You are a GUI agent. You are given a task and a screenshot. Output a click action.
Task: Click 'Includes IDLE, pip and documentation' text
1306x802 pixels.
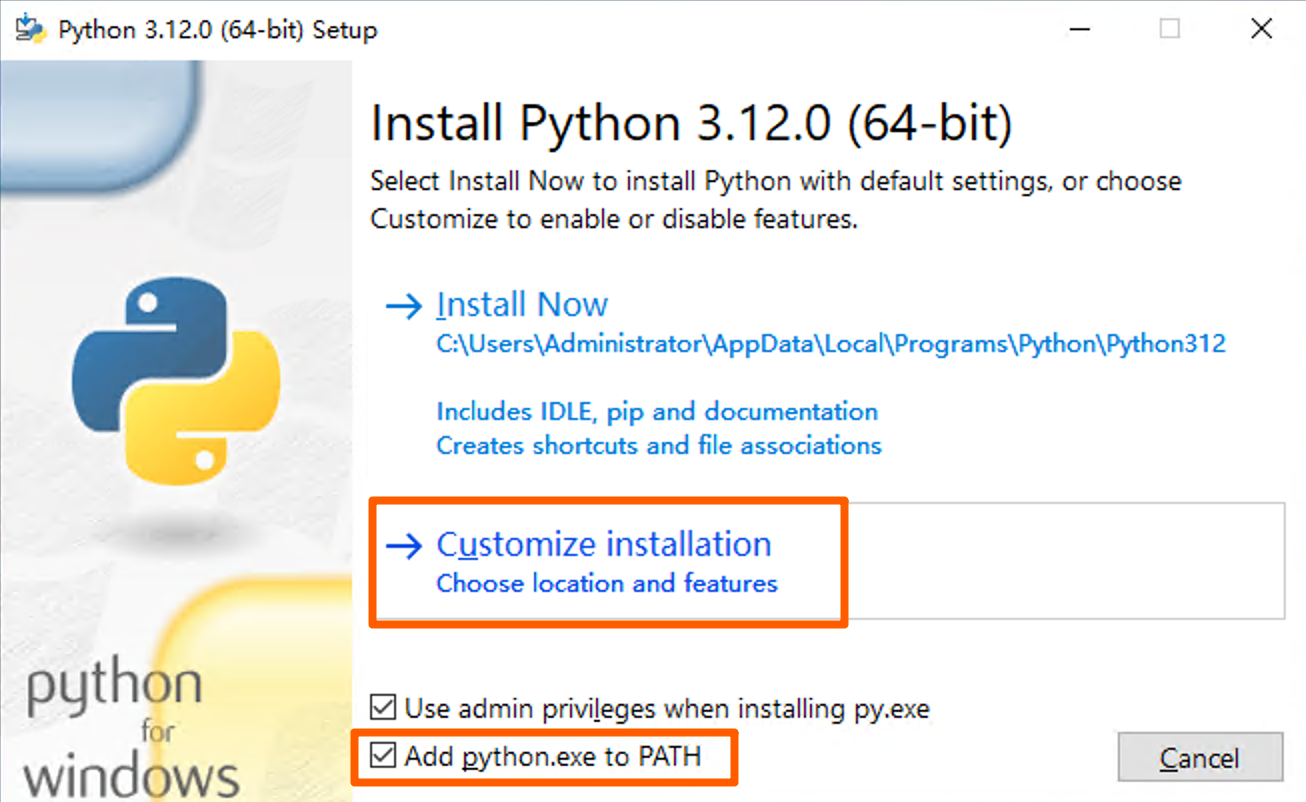[x=657, y=411]
